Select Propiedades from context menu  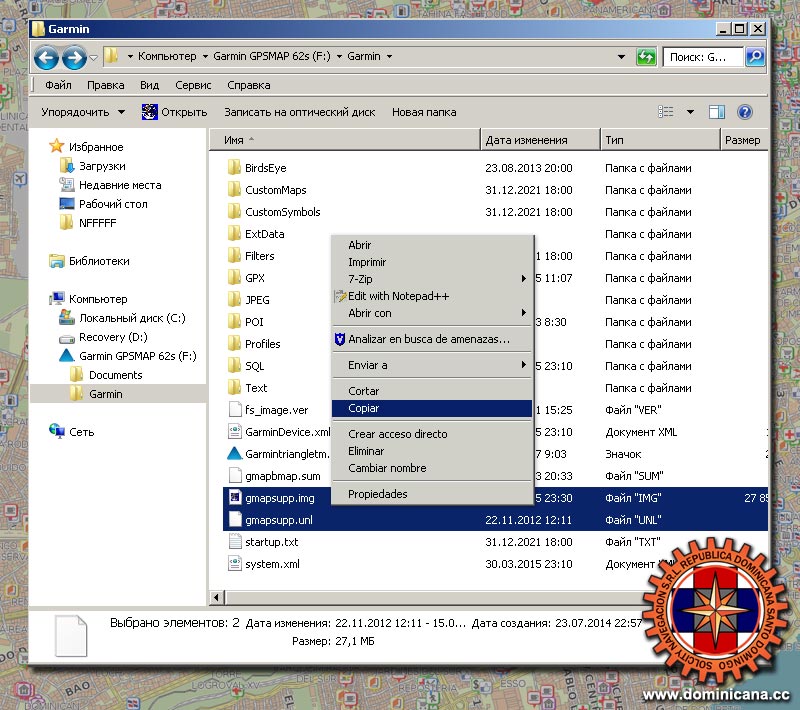click(x=377, y=494)
